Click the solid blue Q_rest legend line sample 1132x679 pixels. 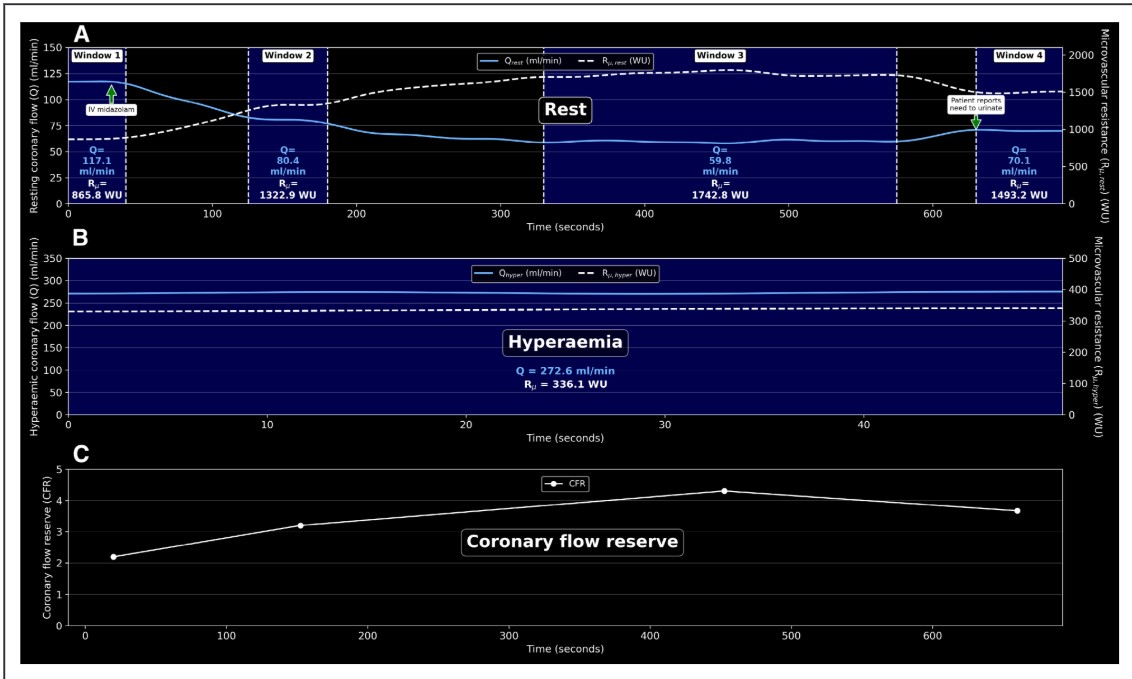coord(490,61)
